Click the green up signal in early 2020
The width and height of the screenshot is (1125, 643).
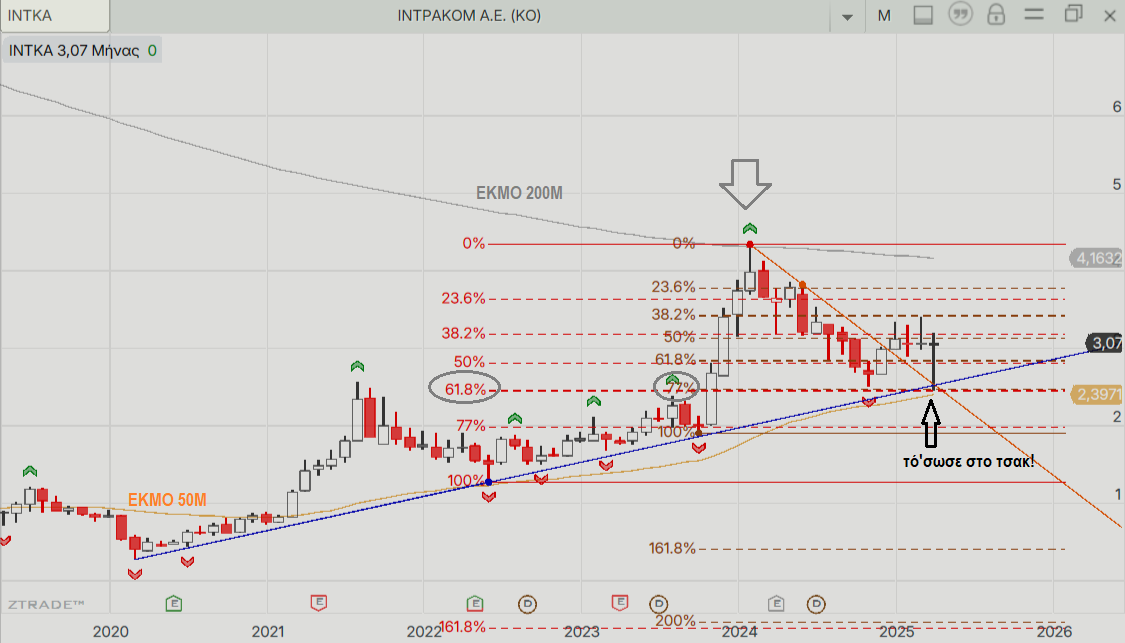(29, 471)
